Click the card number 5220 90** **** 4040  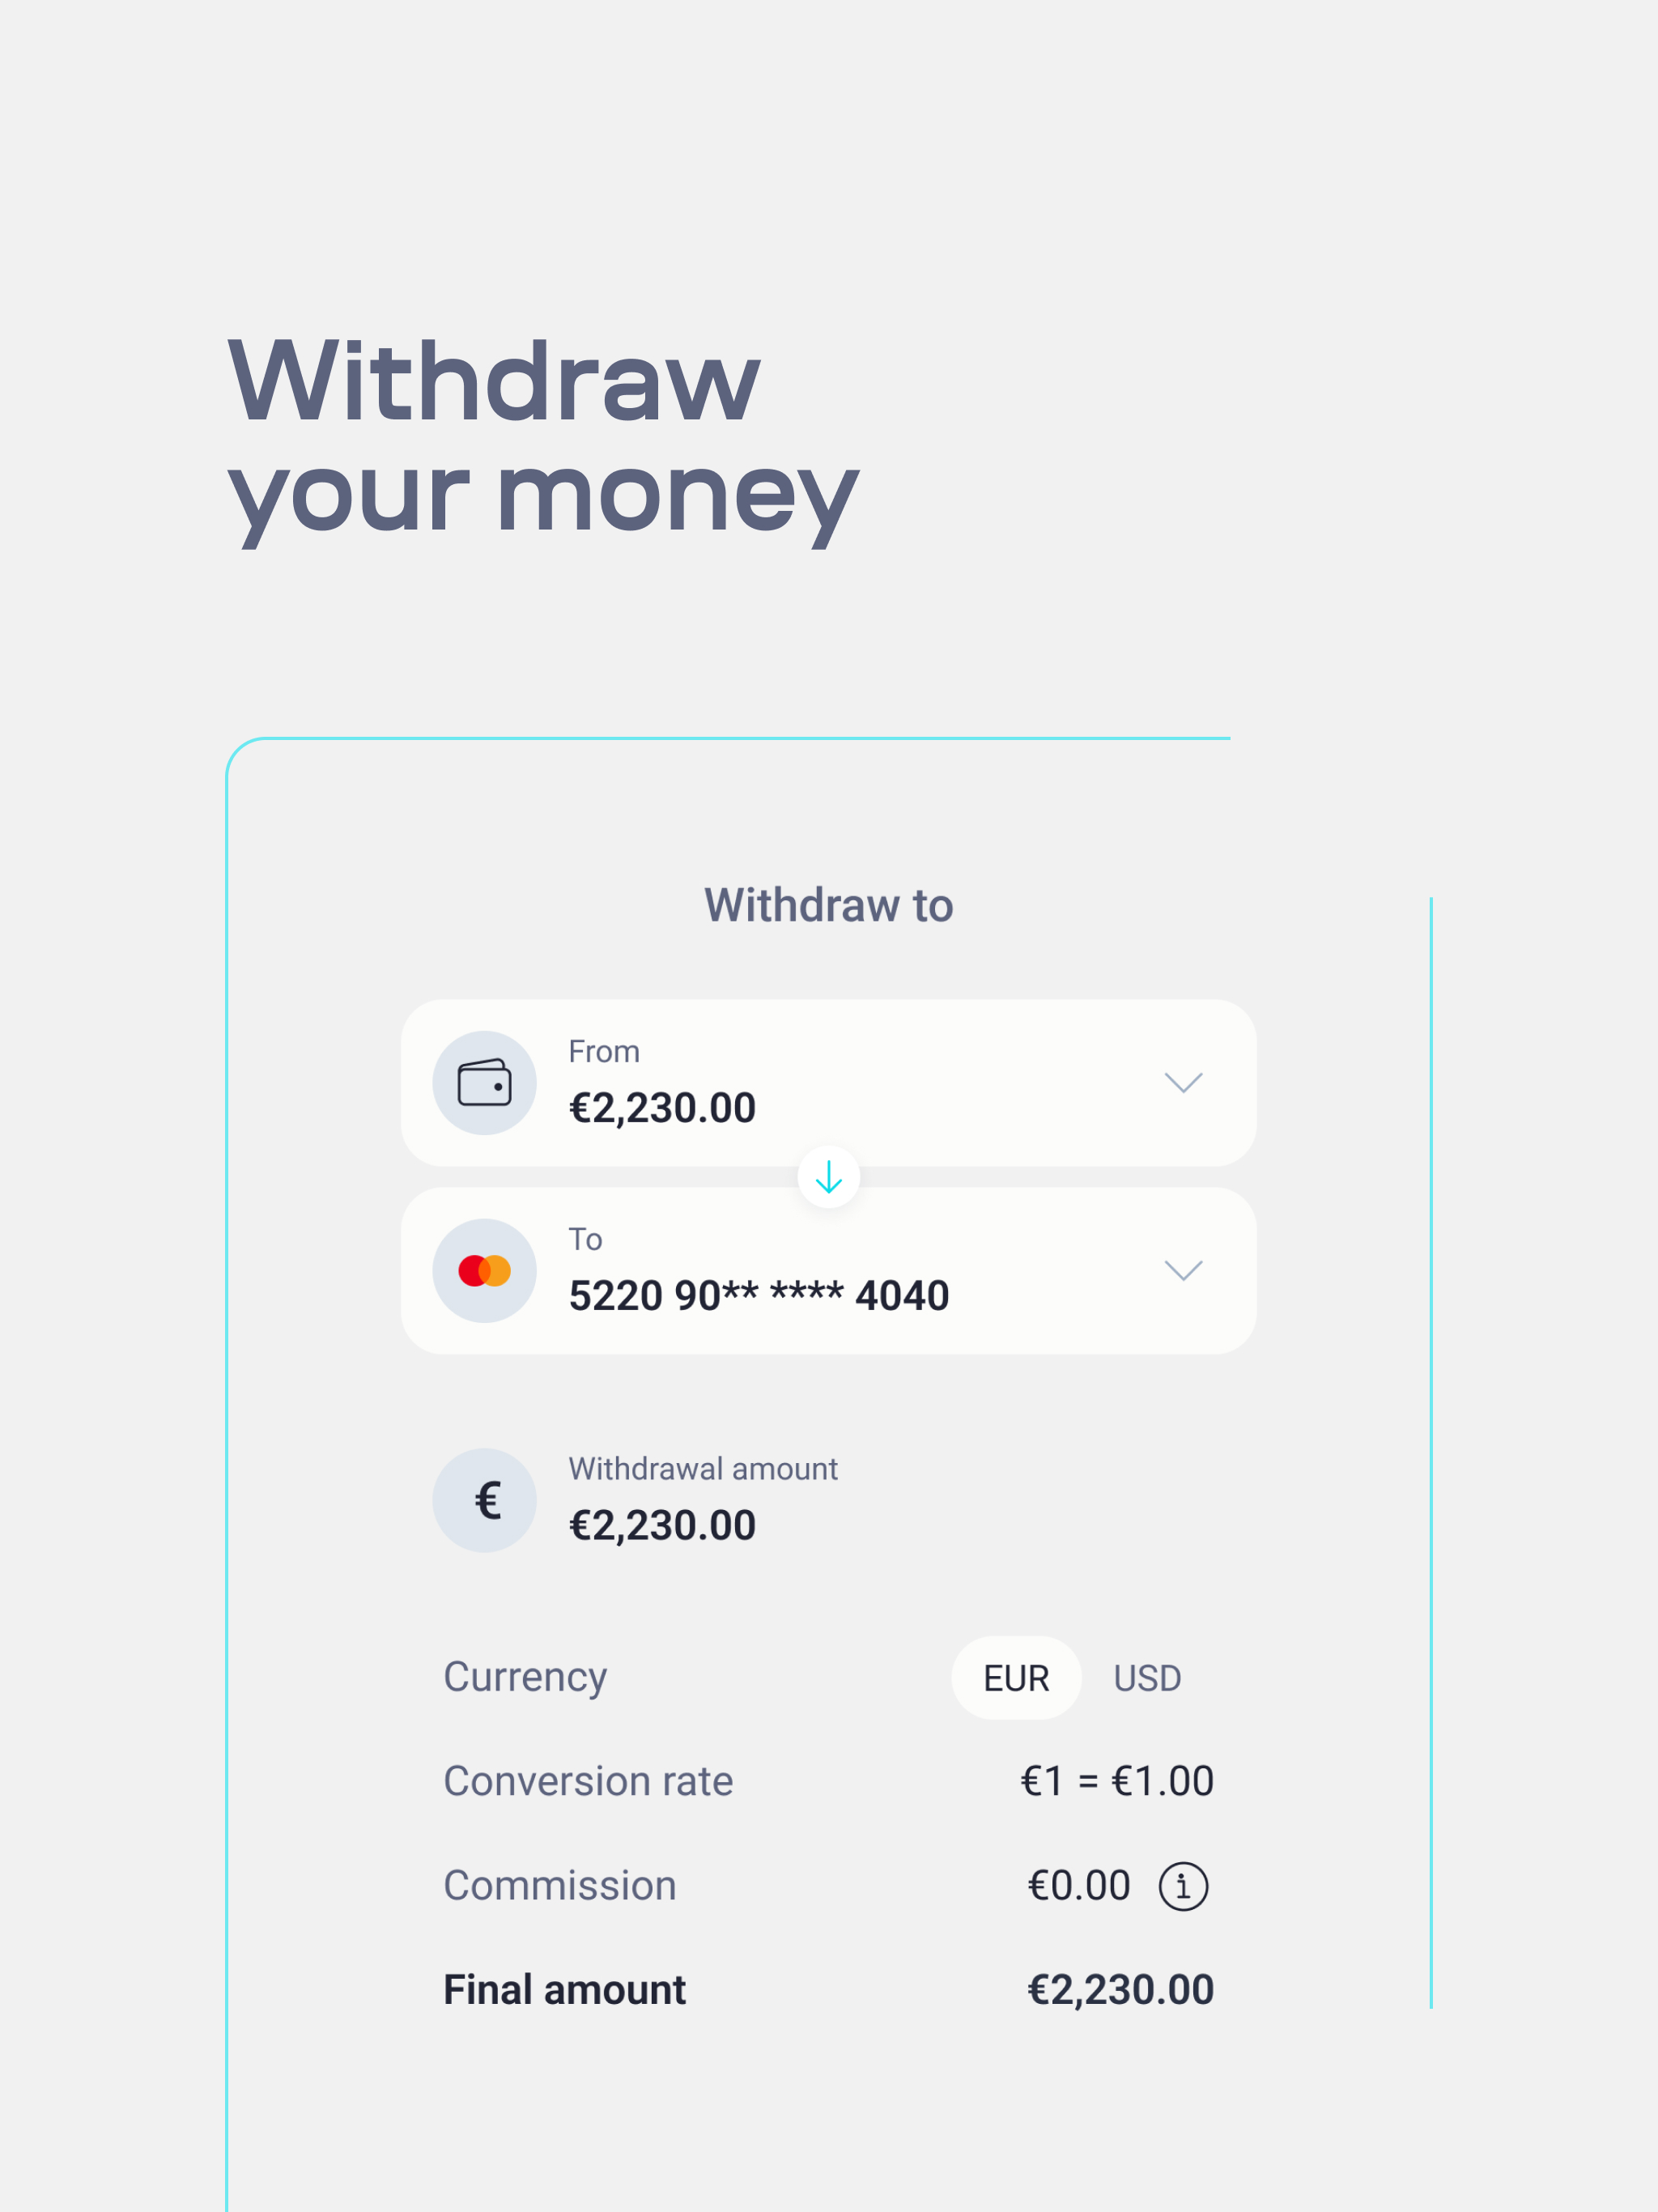(x=758, y=1296)
